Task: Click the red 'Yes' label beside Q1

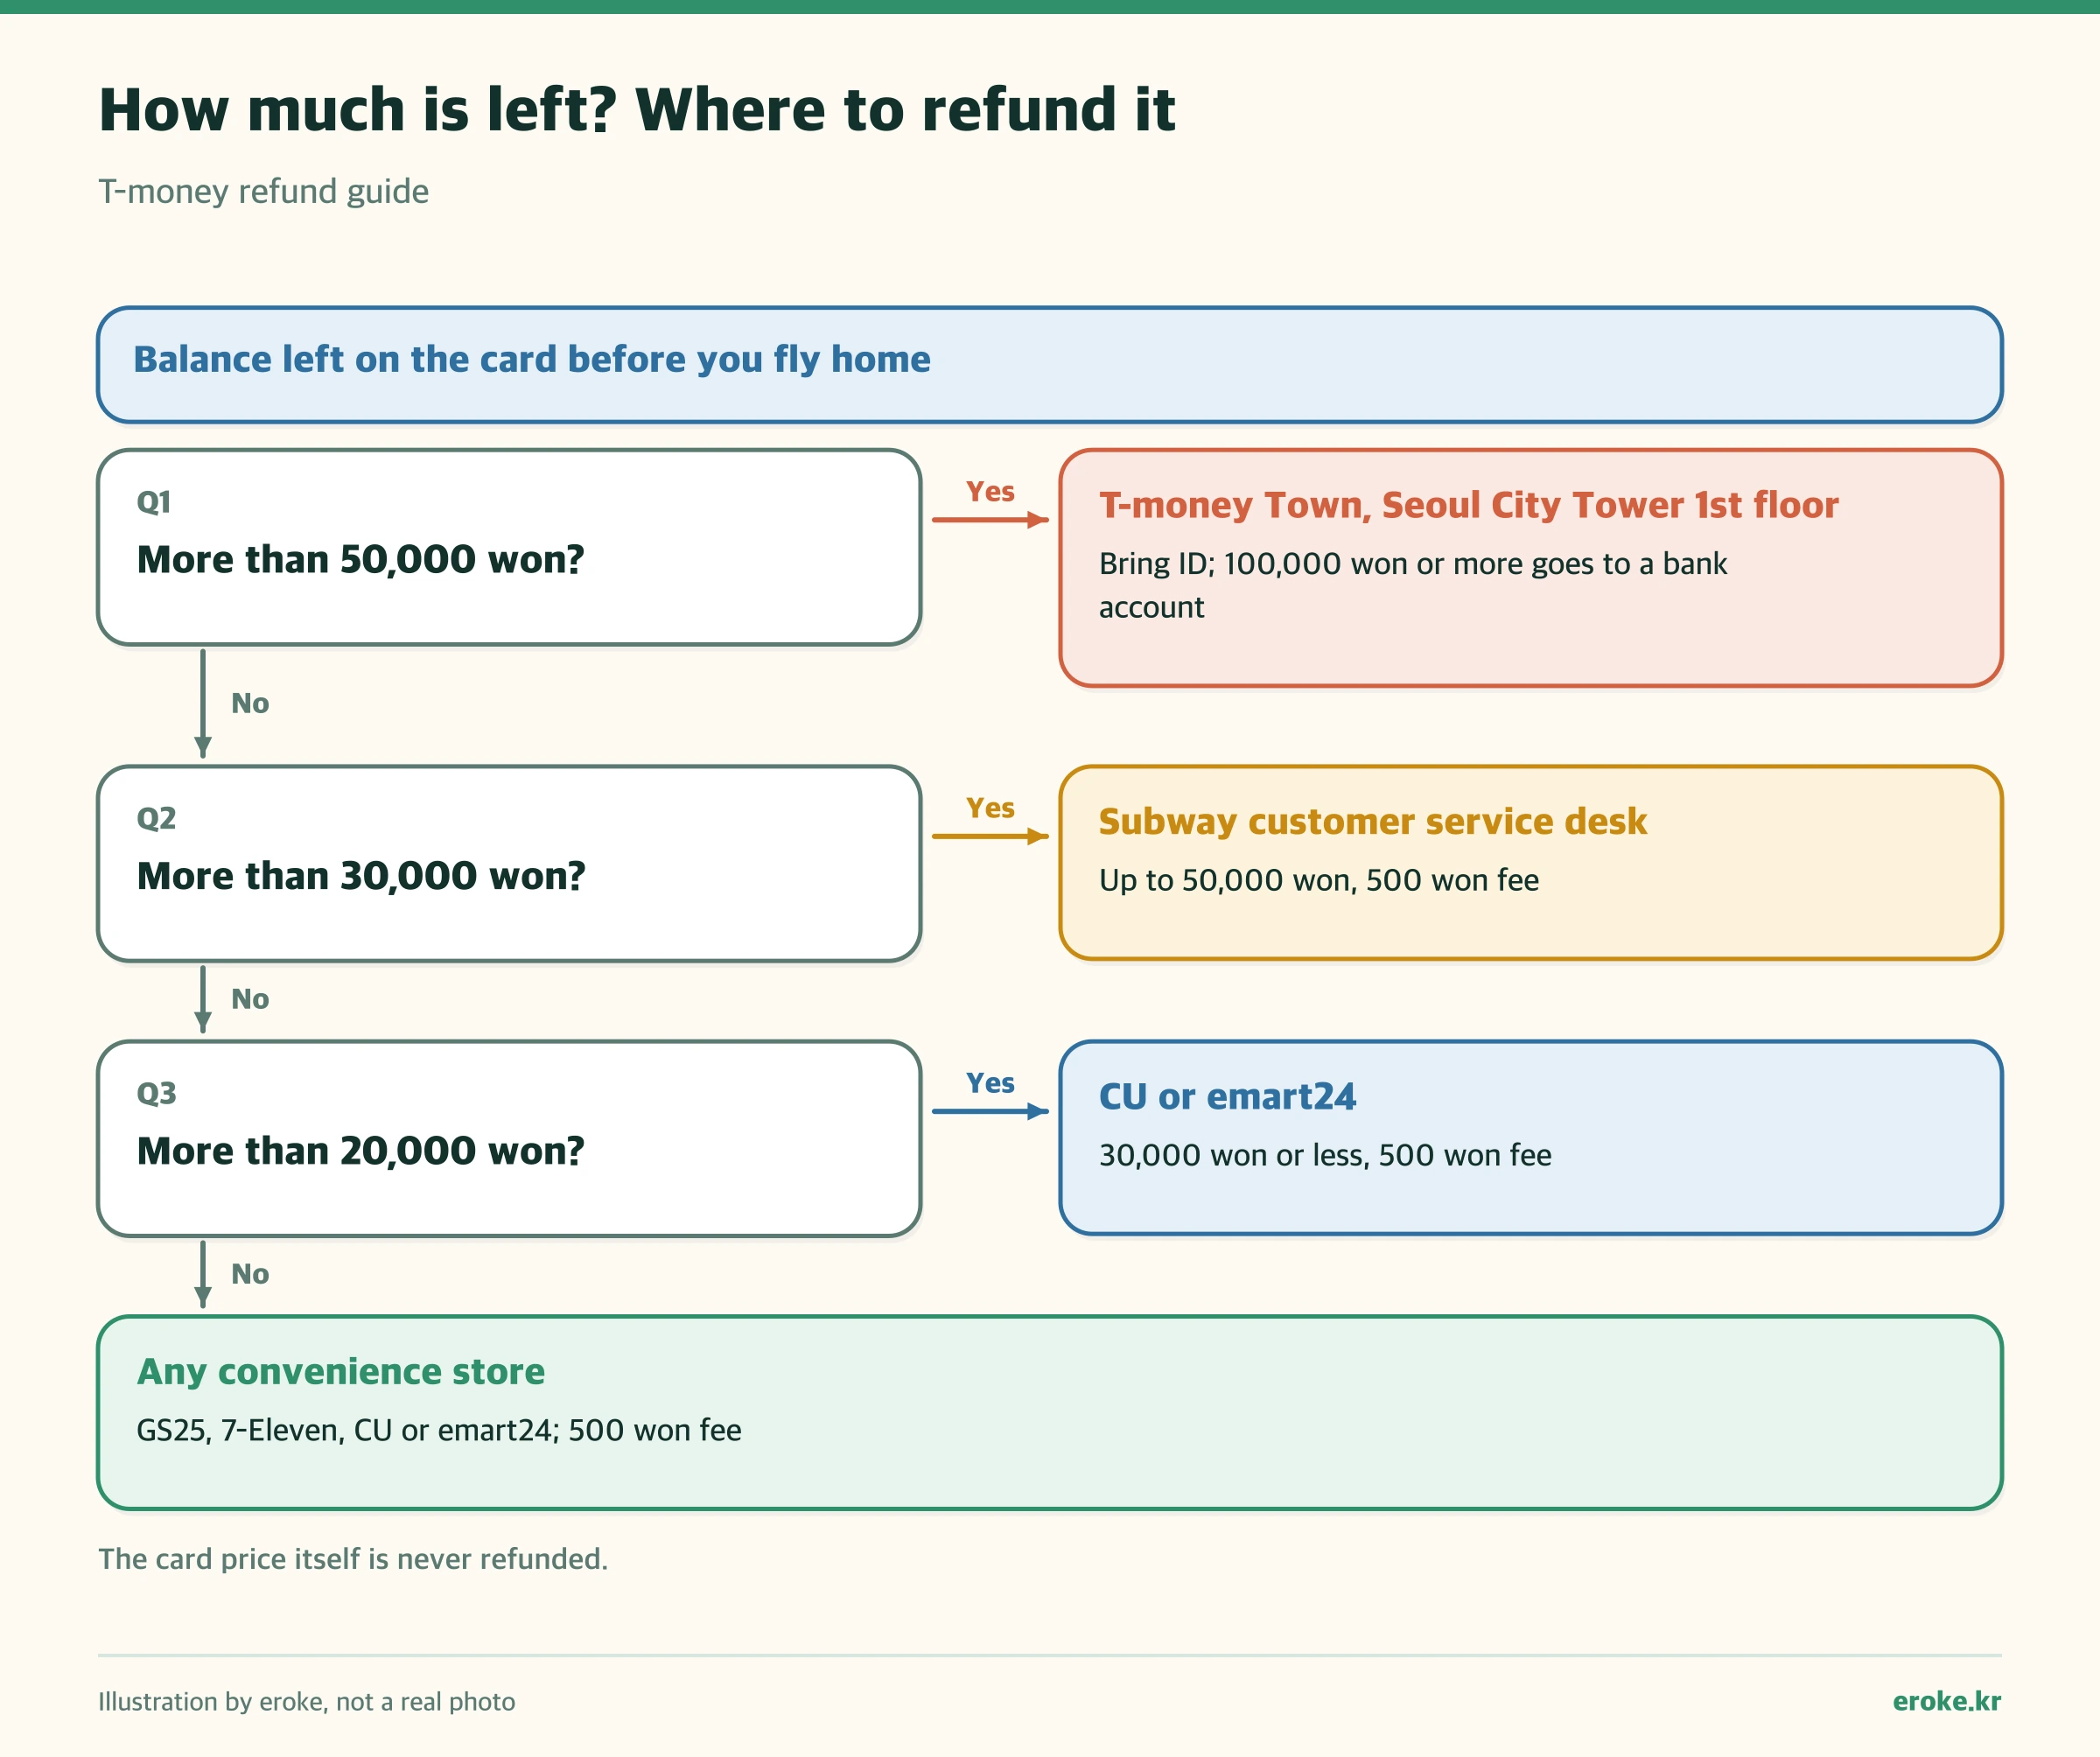Action: point(990,492)
